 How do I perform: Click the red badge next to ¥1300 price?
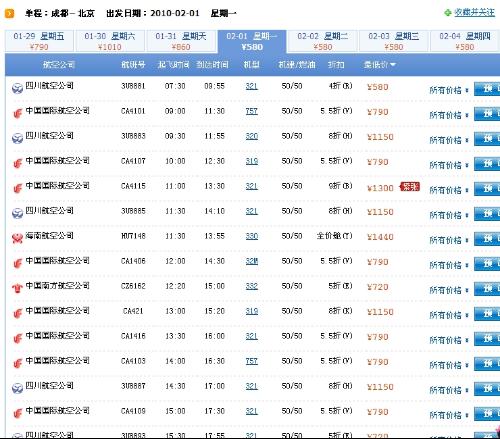click(x=410, y=187)
